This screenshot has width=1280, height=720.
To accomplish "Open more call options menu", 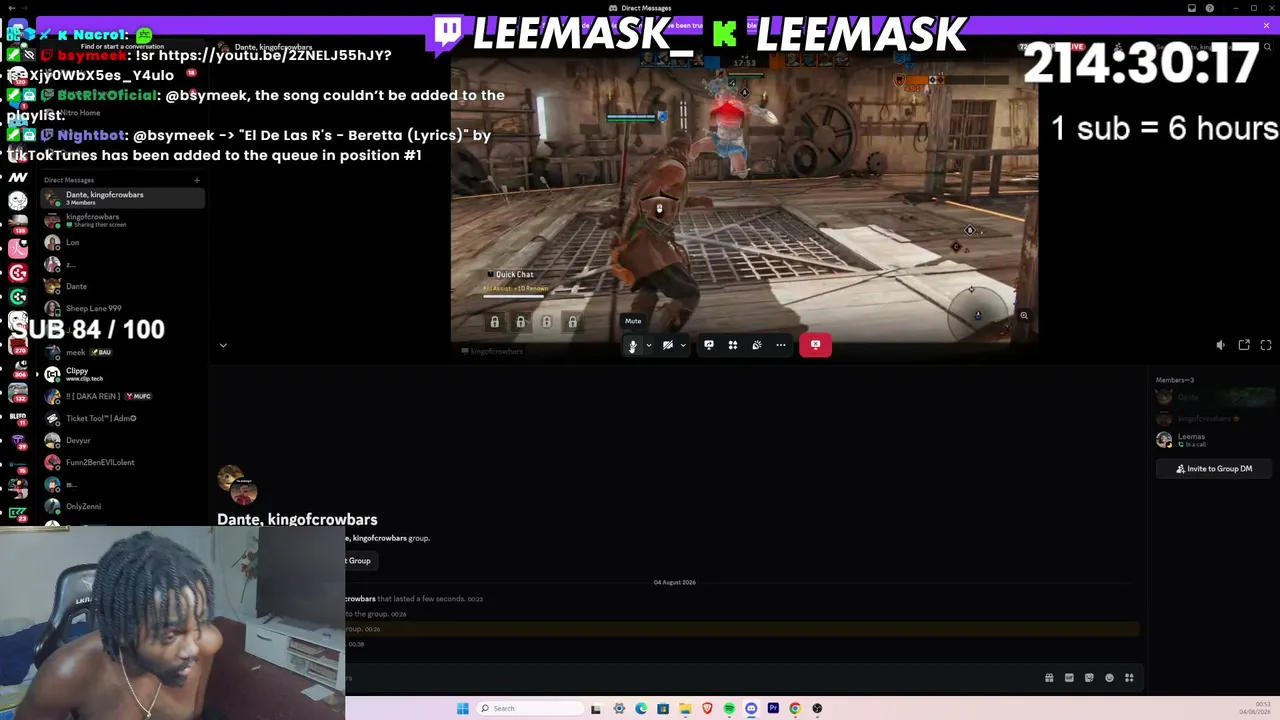I will pyautogui.click(x=781, y=345).
